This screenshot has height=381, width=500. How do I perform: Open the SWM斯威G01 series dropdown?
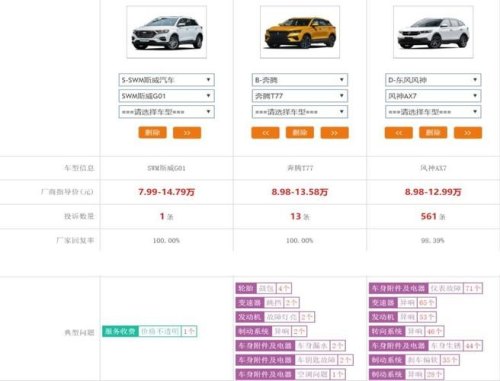pos(166,96)
